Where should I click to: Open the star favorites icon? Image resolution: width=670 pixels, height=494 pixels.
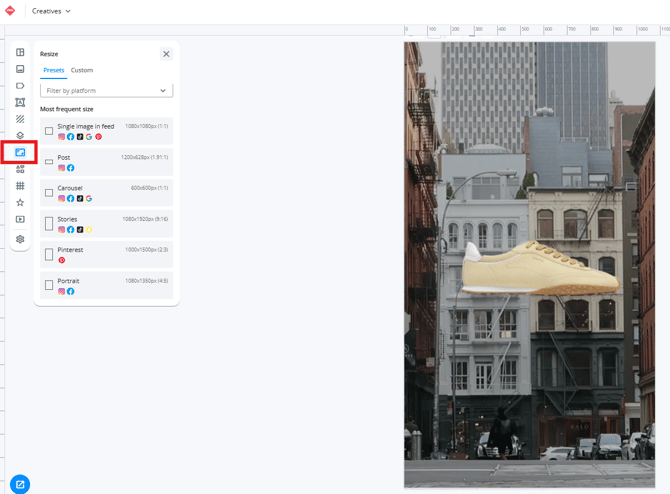click(x=20, y=203)
